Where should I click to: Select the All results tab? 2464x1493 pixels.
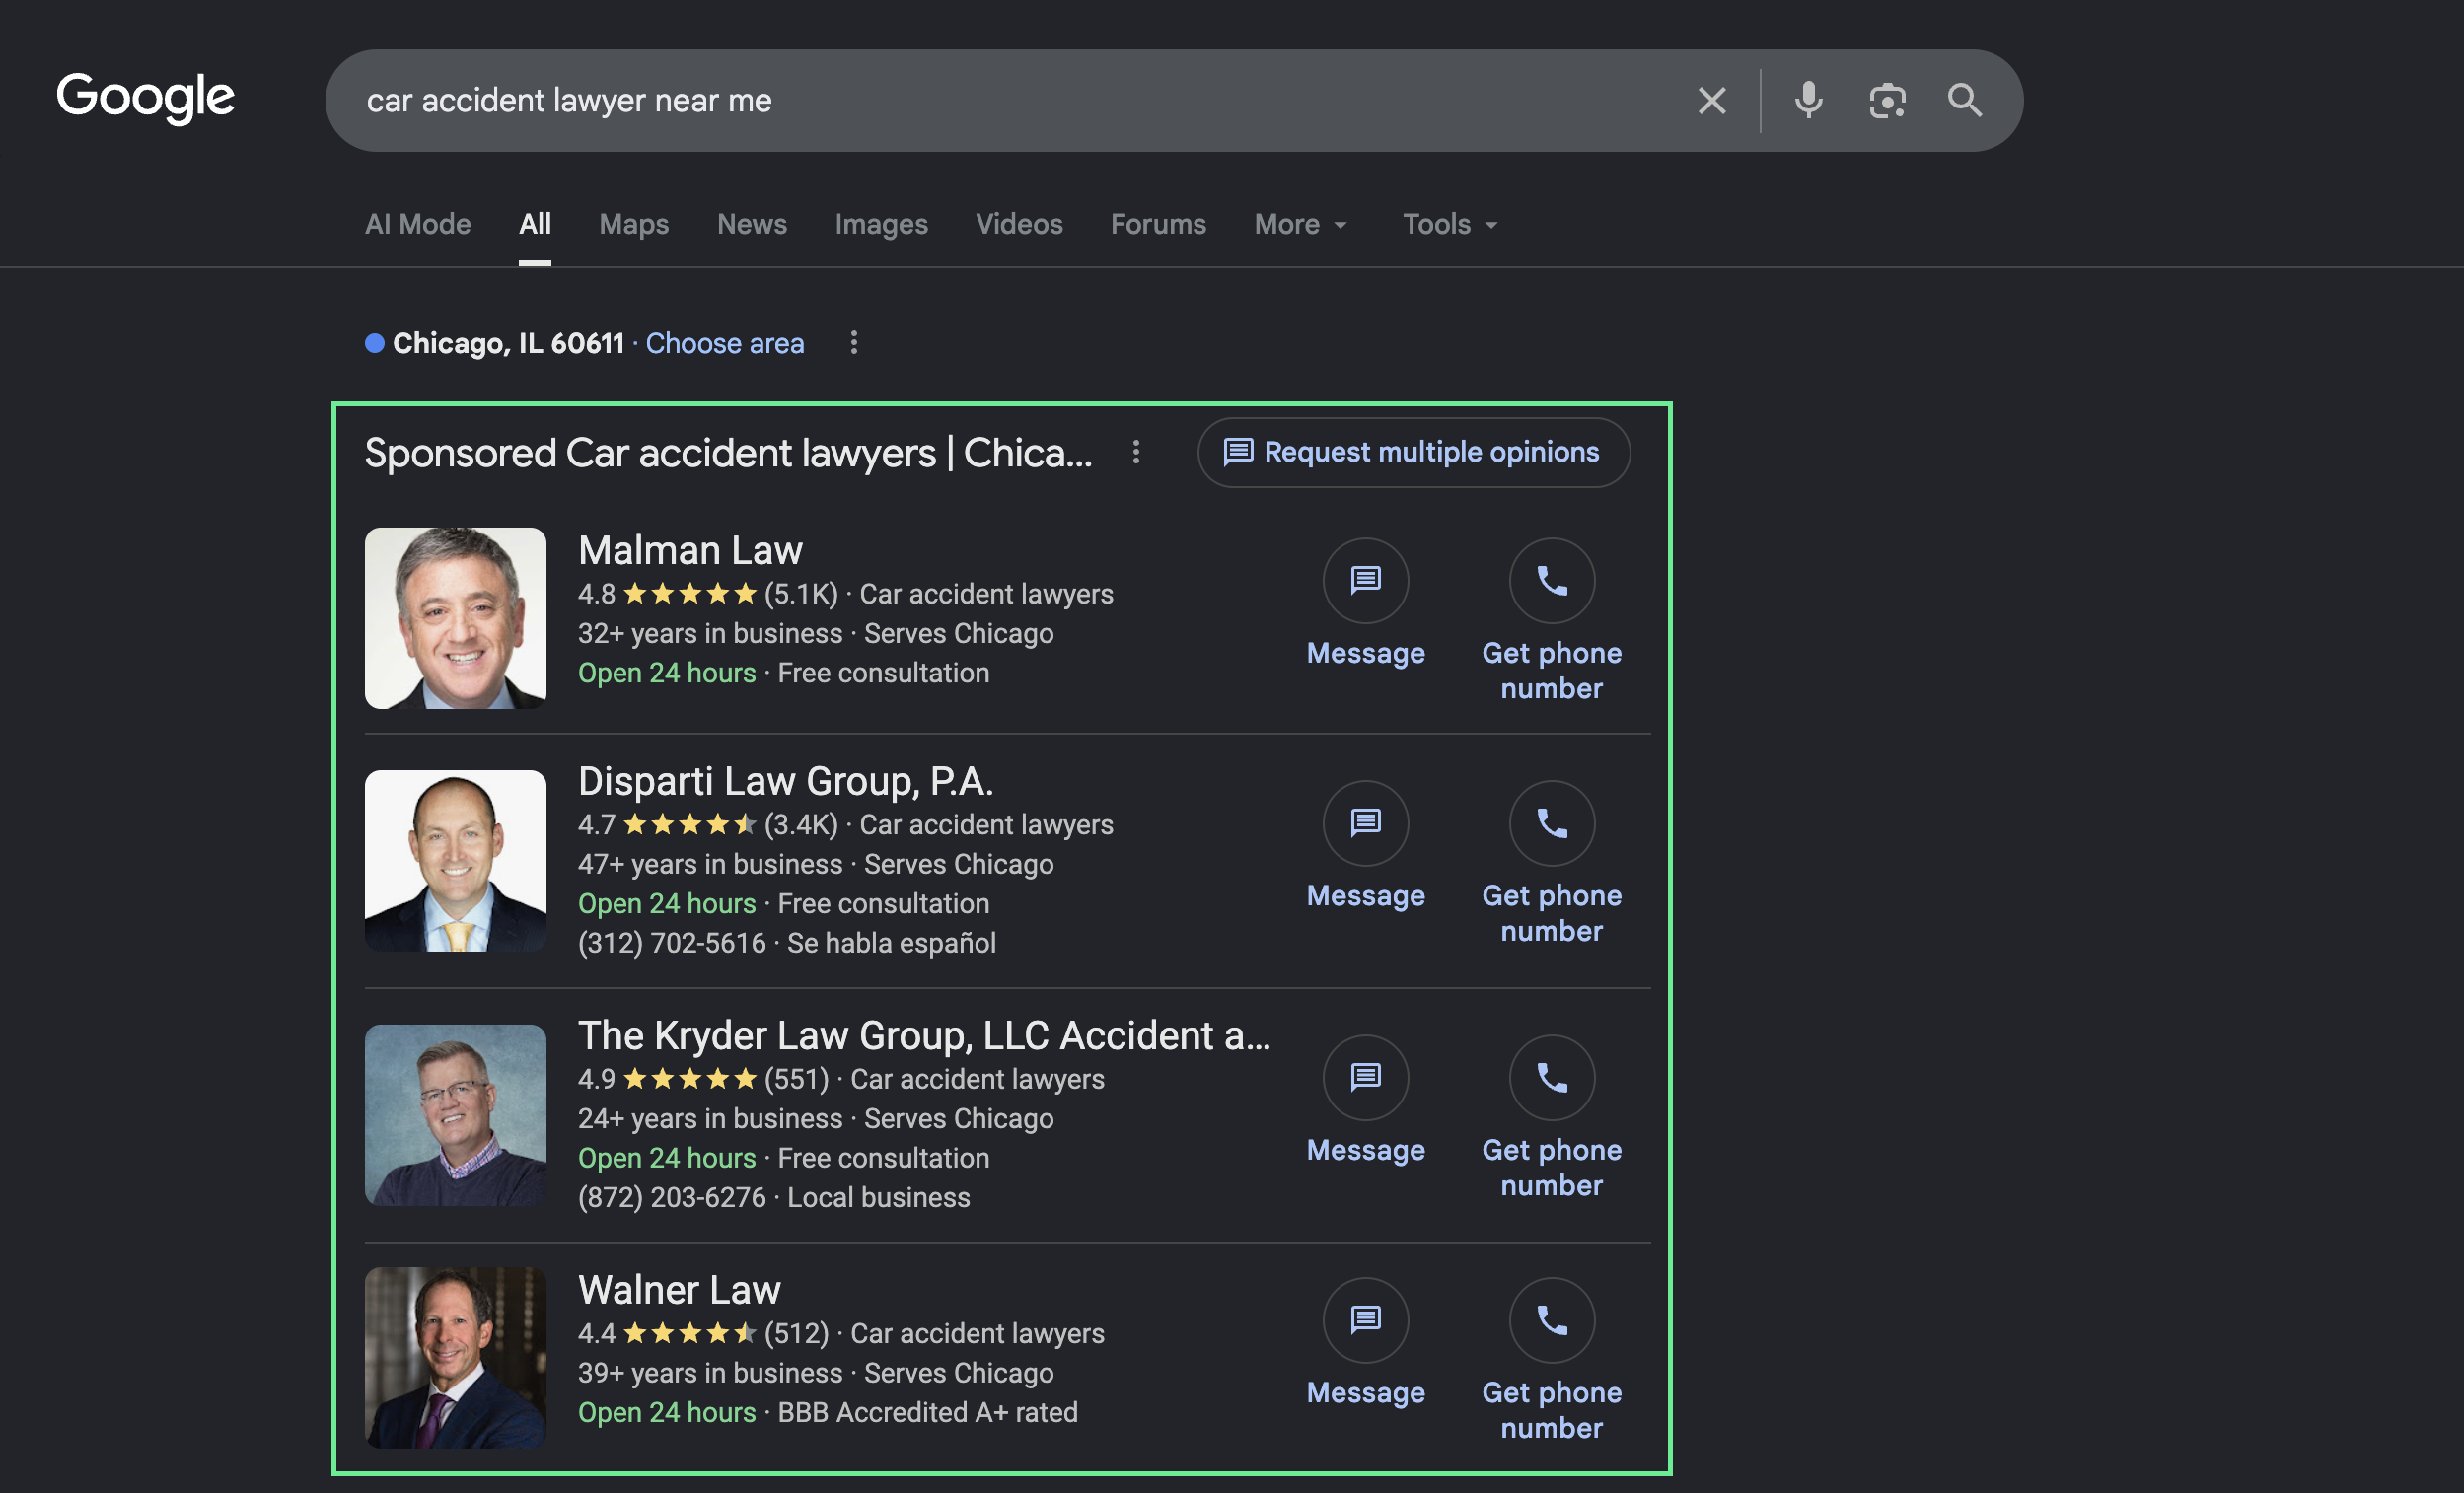pos(535,224)
